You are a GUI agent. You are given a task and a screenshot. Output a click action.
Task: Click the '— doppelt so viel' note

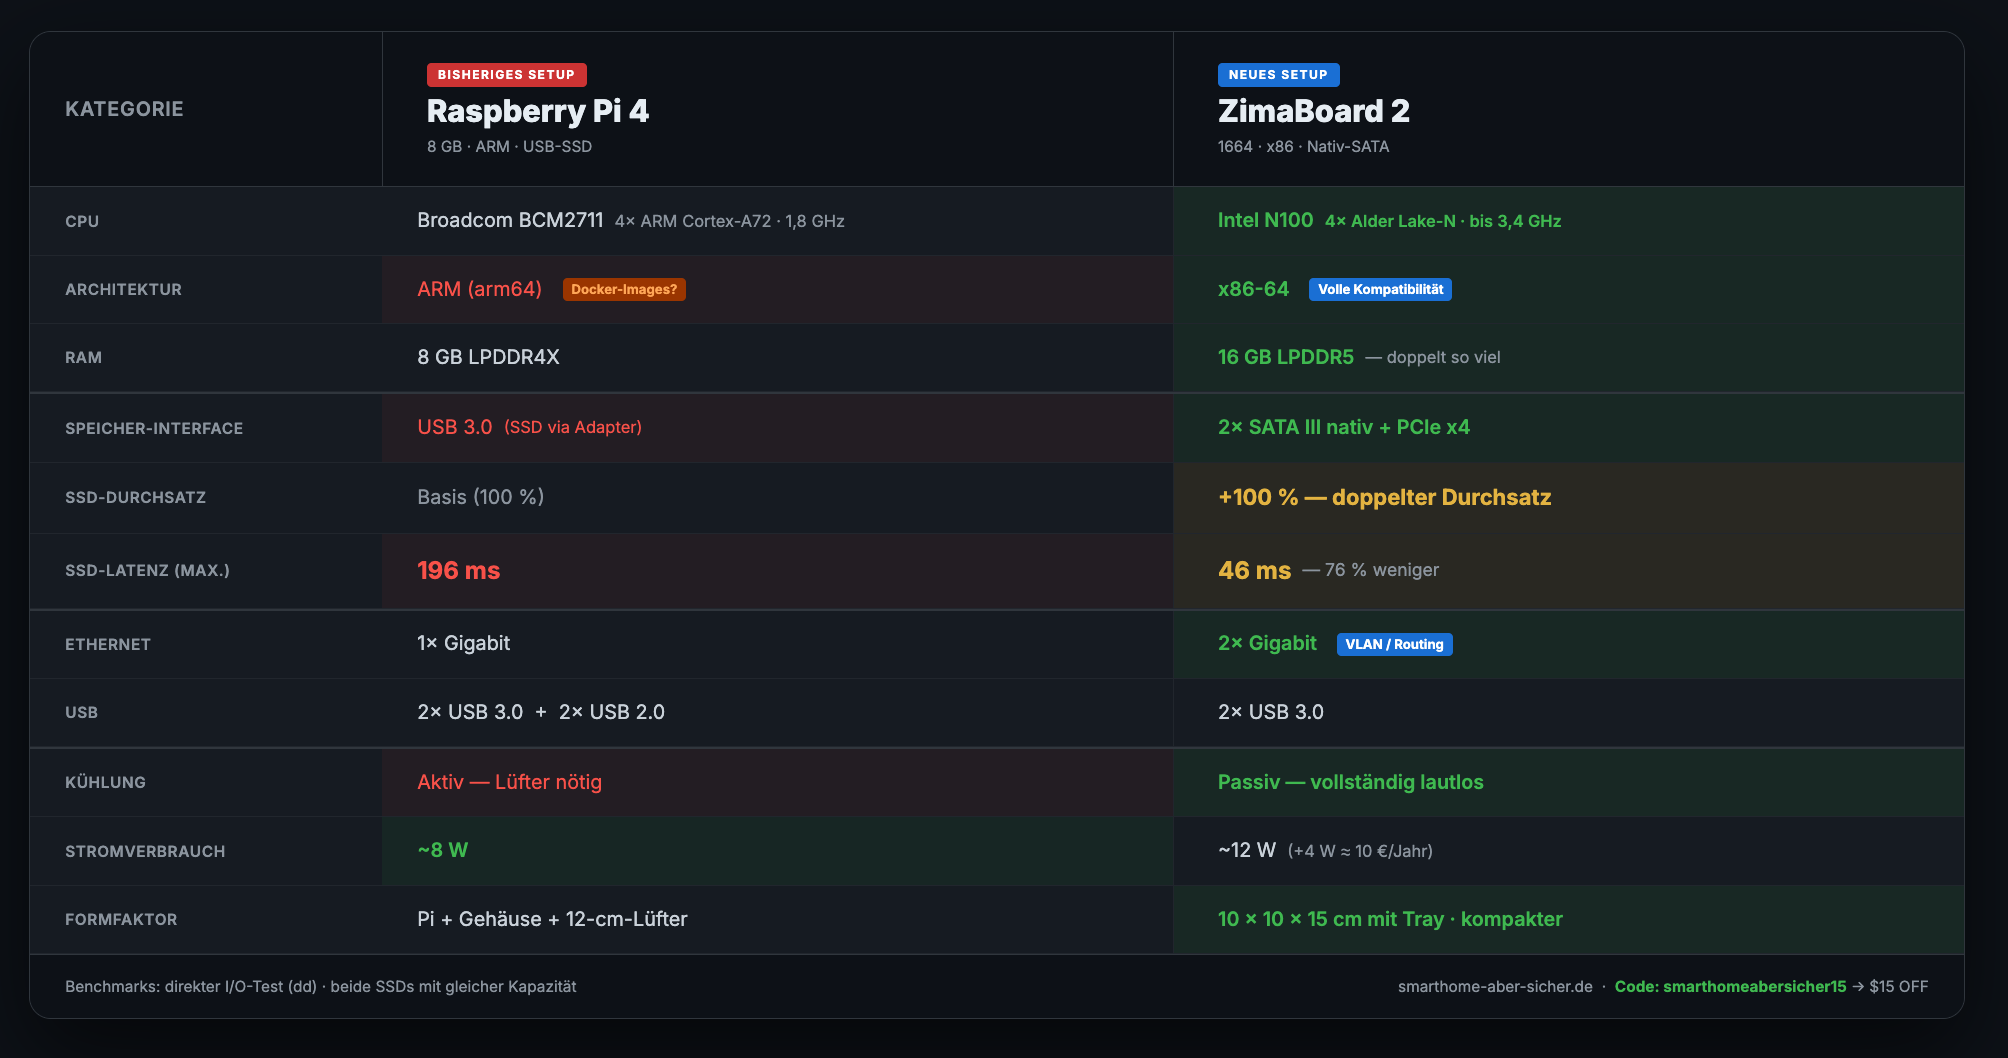coord(1433,358)
